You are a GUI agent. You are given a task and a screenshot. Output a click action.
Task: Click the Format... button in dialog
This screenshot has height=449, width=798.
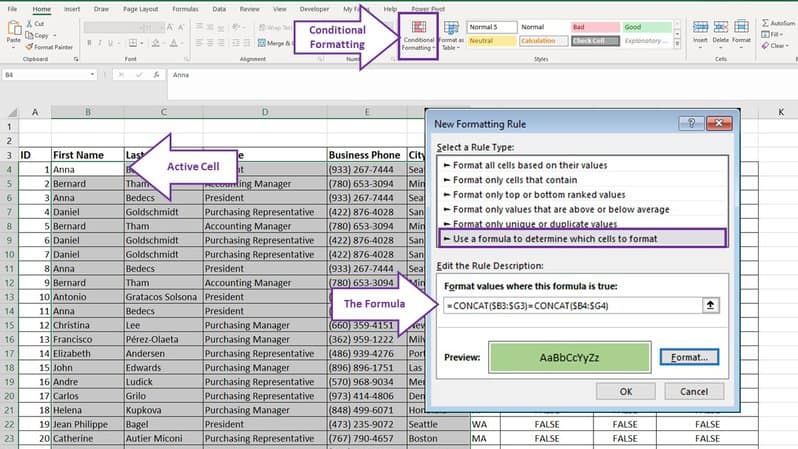(x=689, y=357)
